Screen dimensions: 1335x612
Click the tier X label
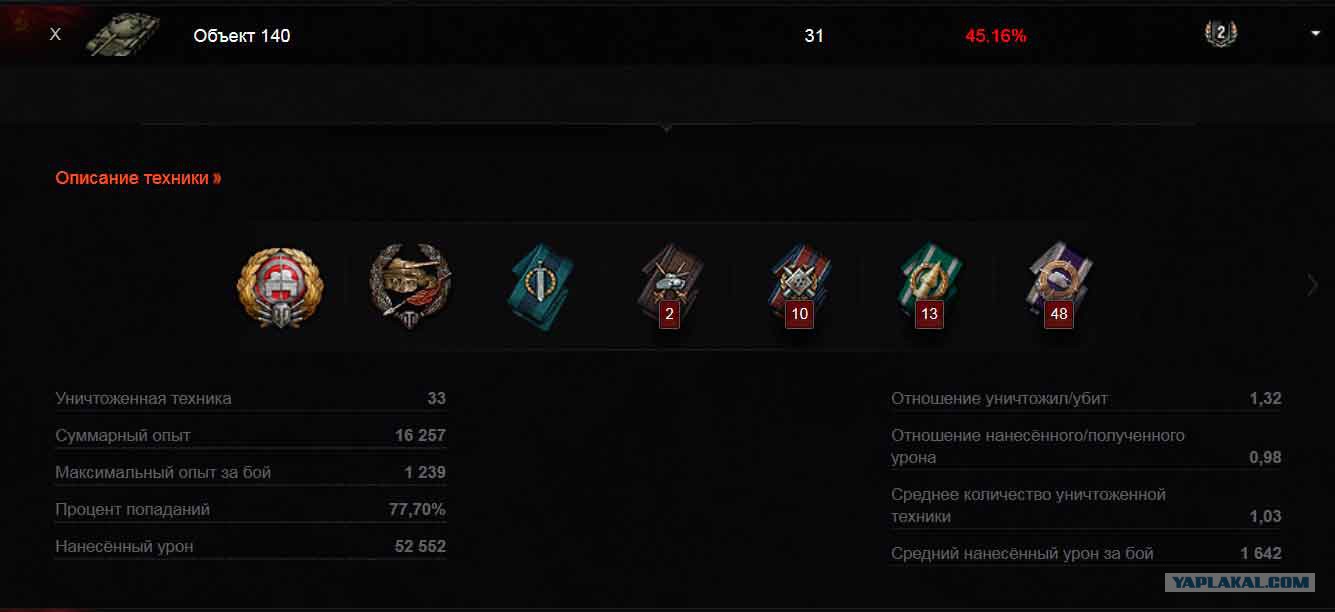pos(55,34)
